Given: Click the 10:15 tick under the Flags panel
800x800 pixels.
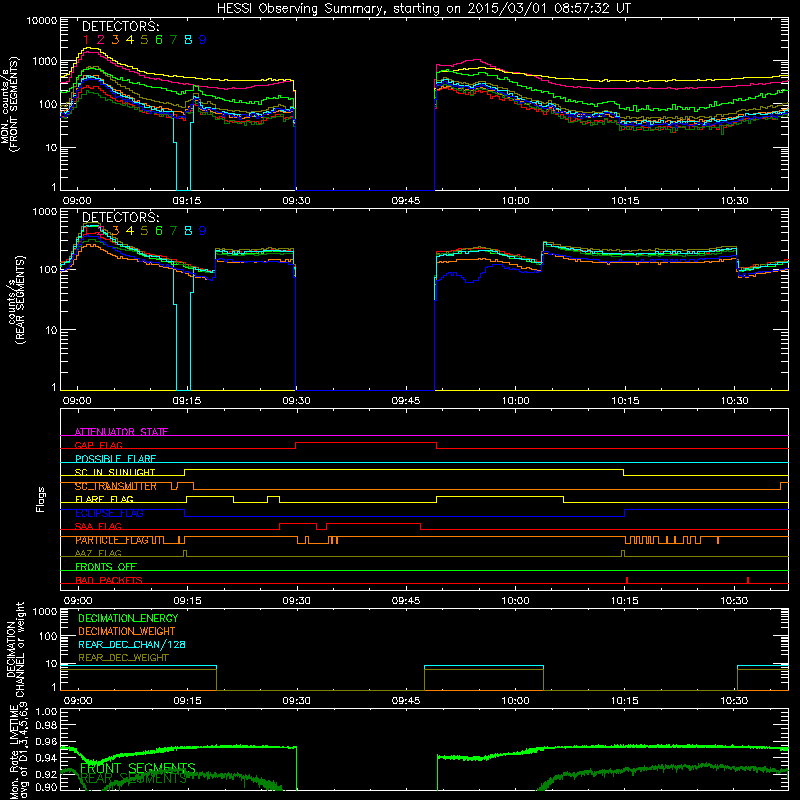Looking at the screenshot, I should pos(625,601).
